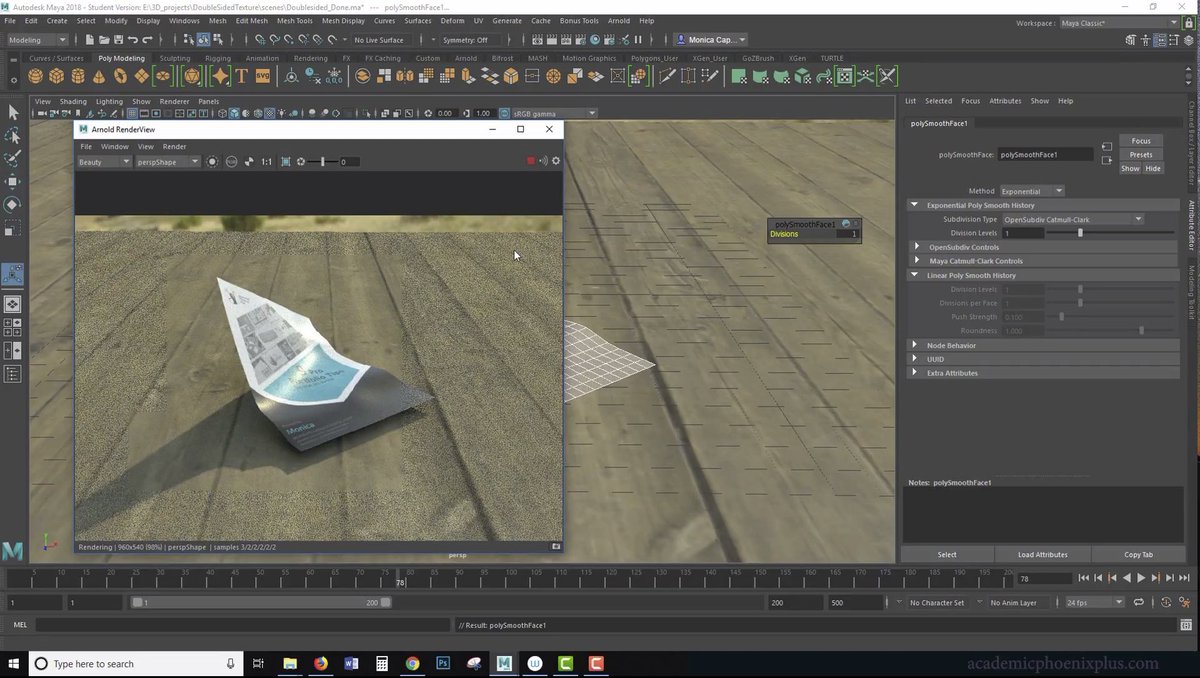Create a polygon sphere from the shelf
Image resolution: width=1200 pixels, height=678 pixels.
(x=35, y=76)
